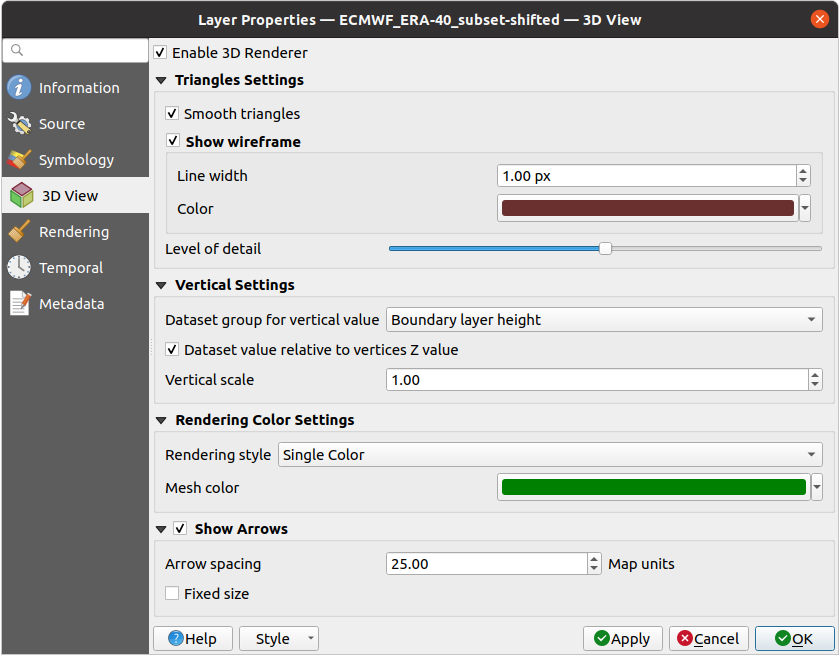
Task: Collapse the Triangles Settings section
Action: tap(162, 80)
